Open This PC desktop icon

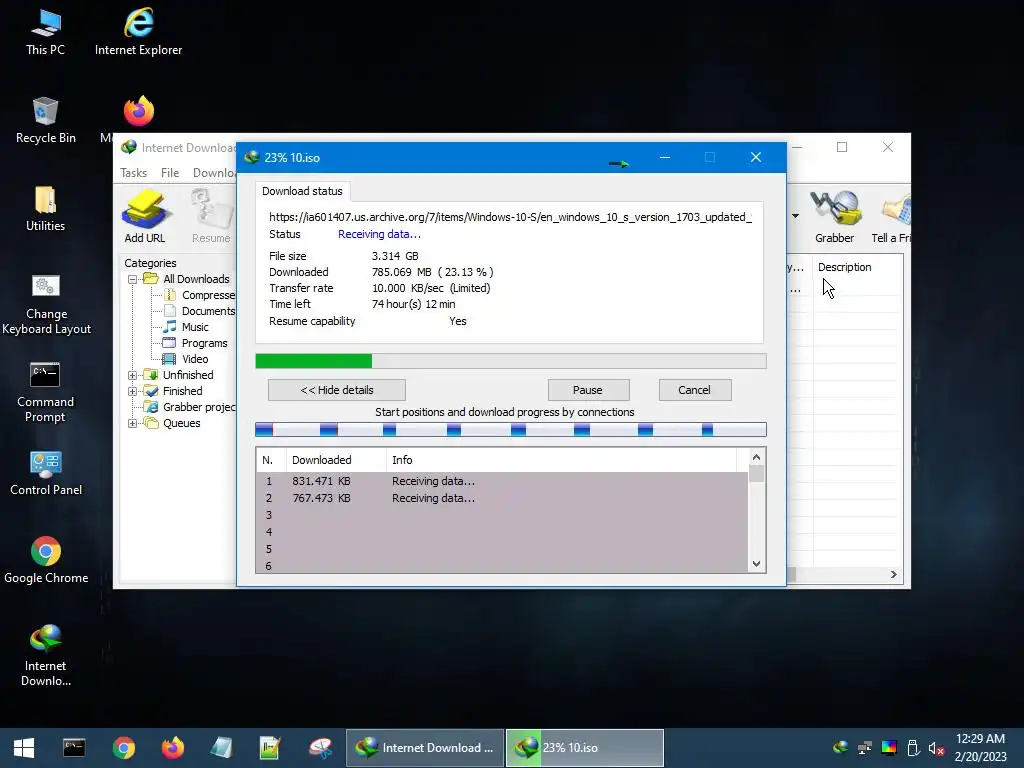[x=45, y=32]
